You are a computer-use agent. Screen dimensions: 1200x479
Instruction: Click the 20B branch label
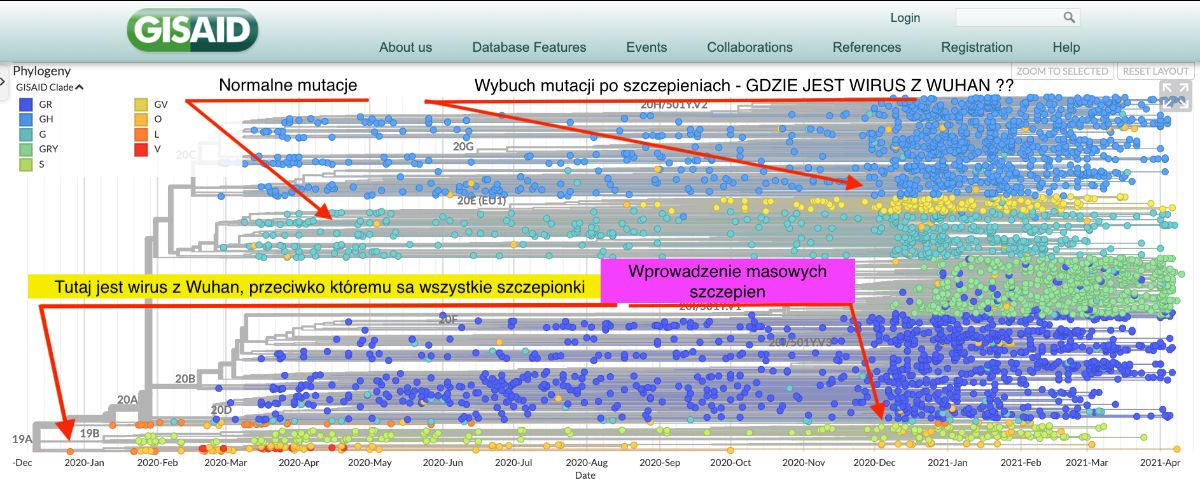(x=185, y=379)
